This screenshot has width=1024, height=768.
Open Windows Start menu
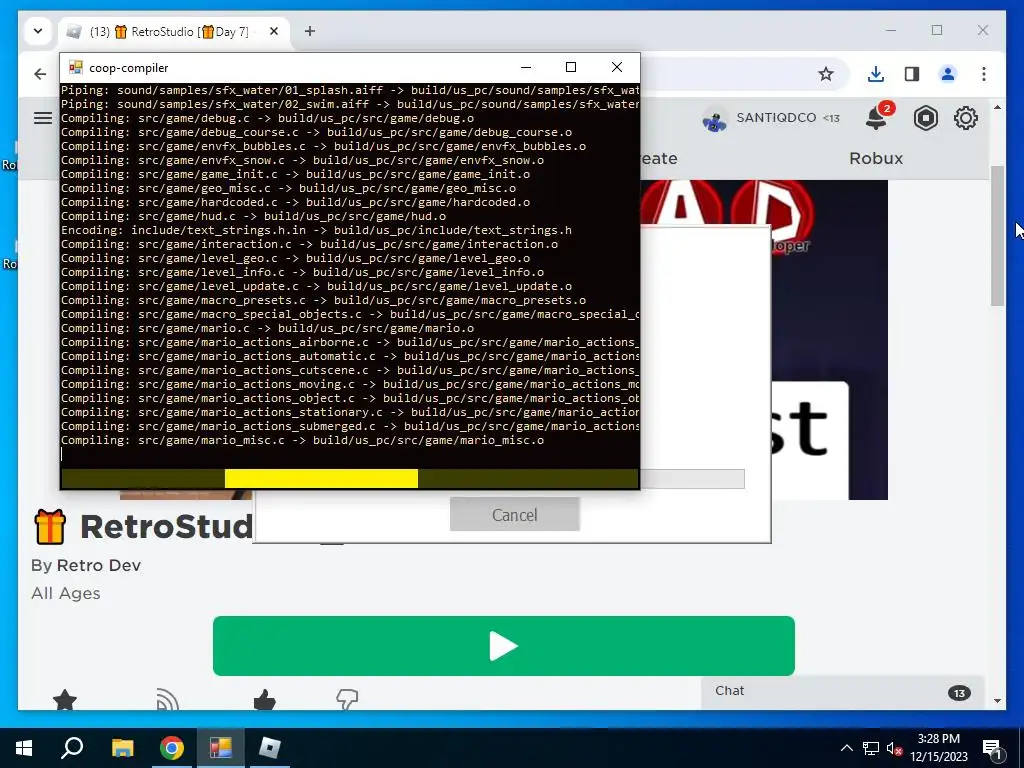24,748
